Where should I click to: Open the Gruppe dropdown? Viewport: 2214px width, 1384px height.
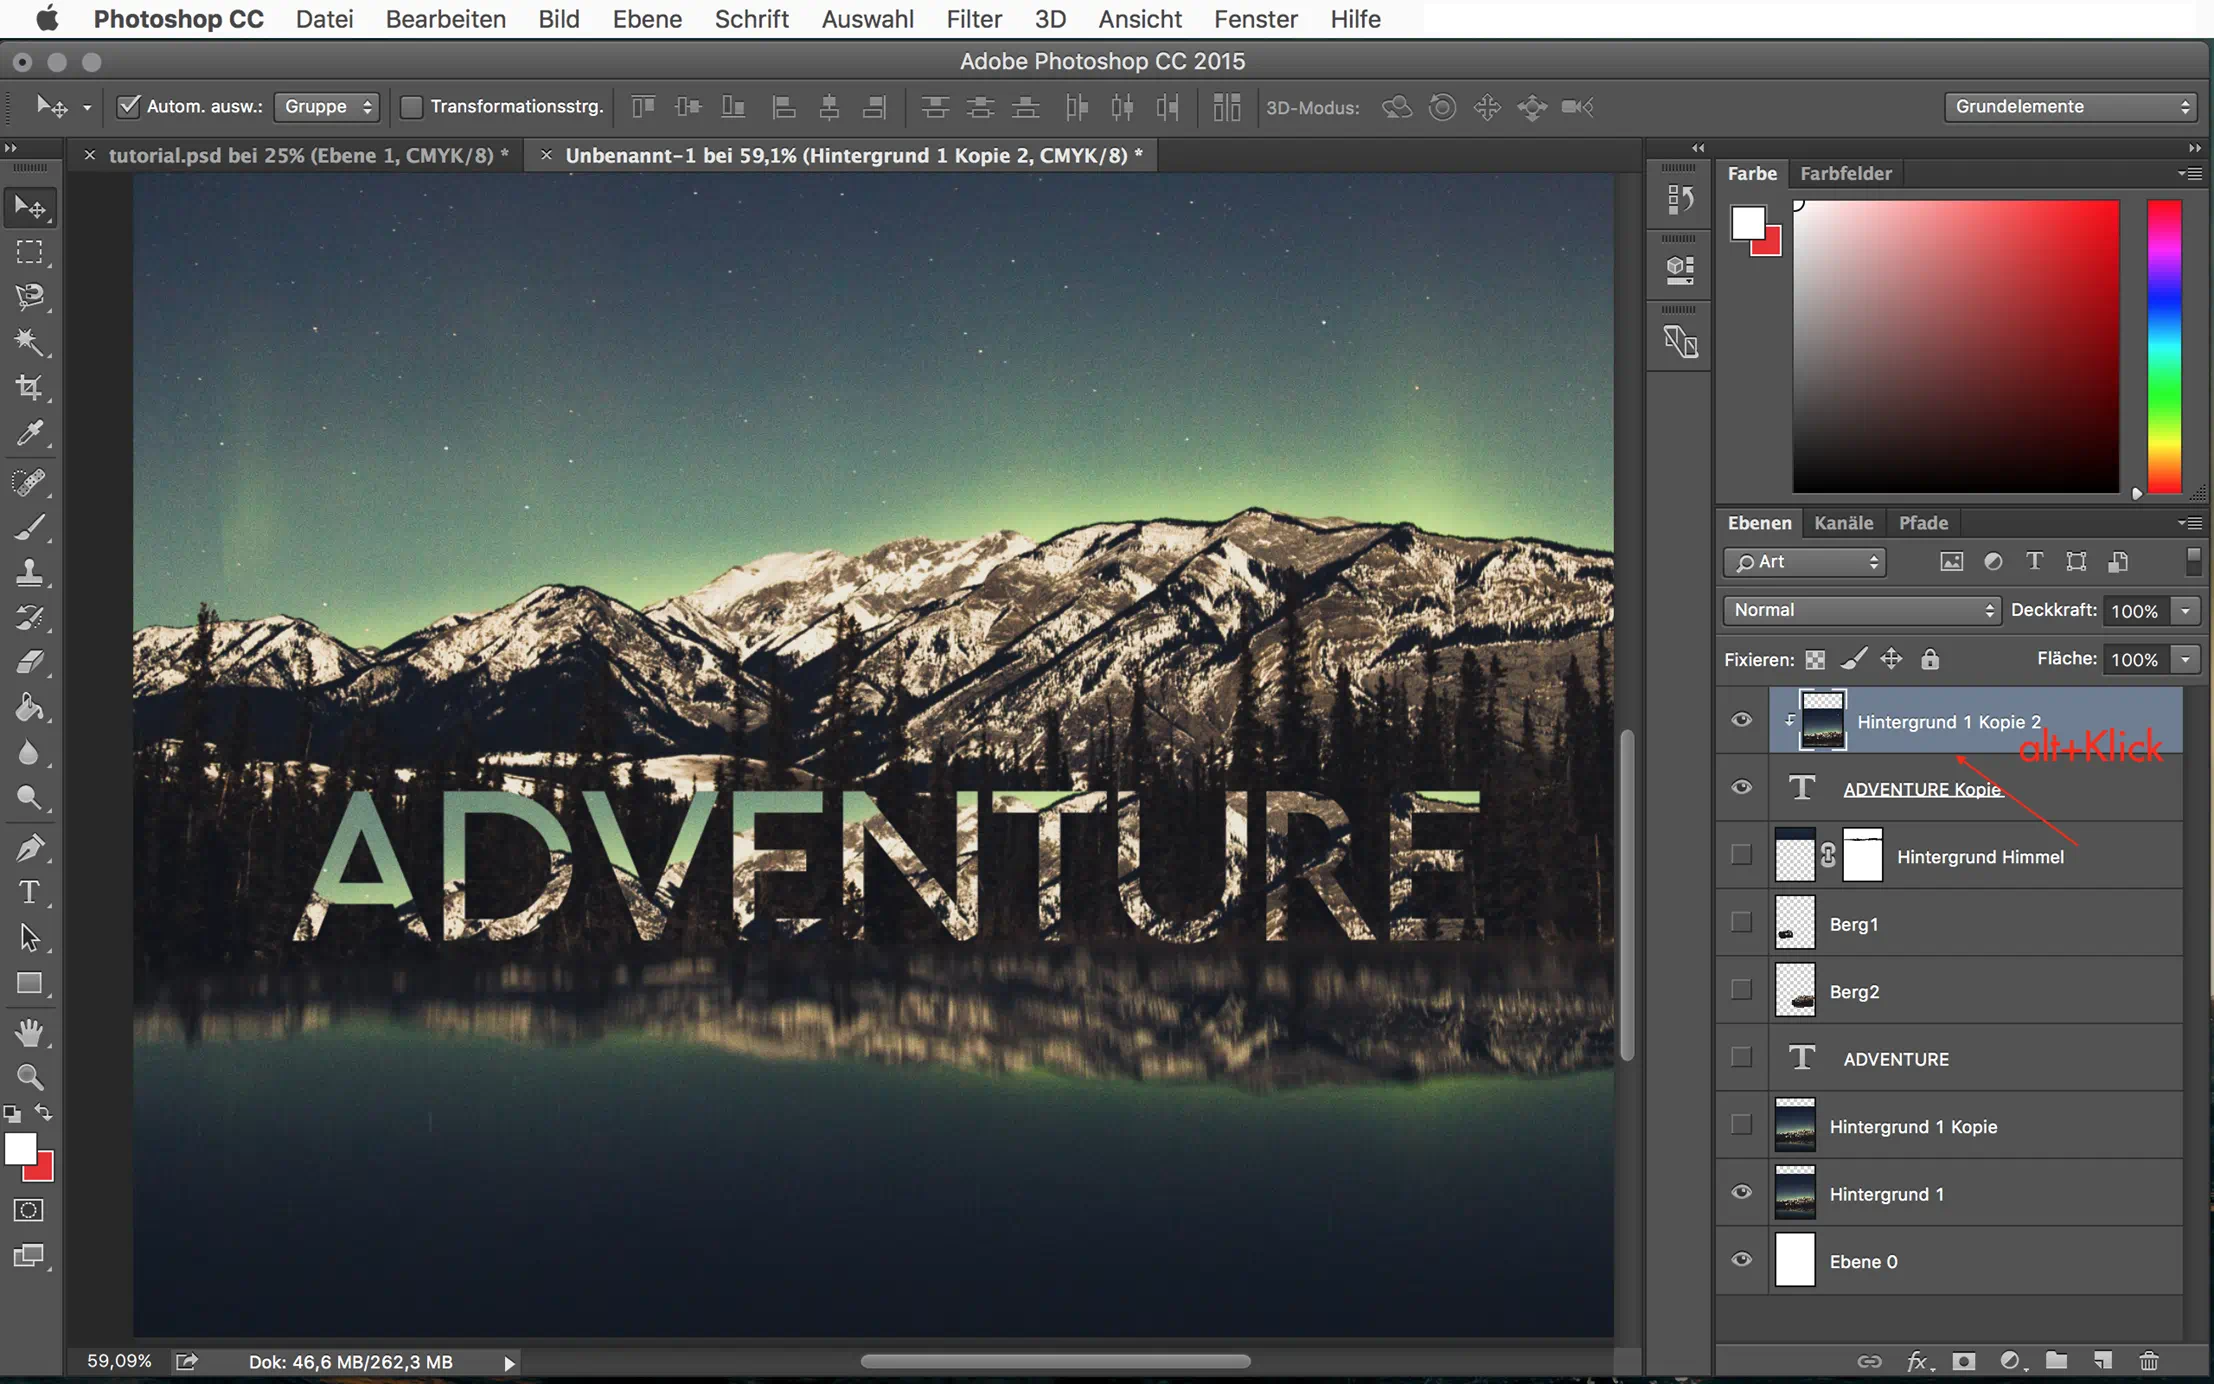coord(327,106)
